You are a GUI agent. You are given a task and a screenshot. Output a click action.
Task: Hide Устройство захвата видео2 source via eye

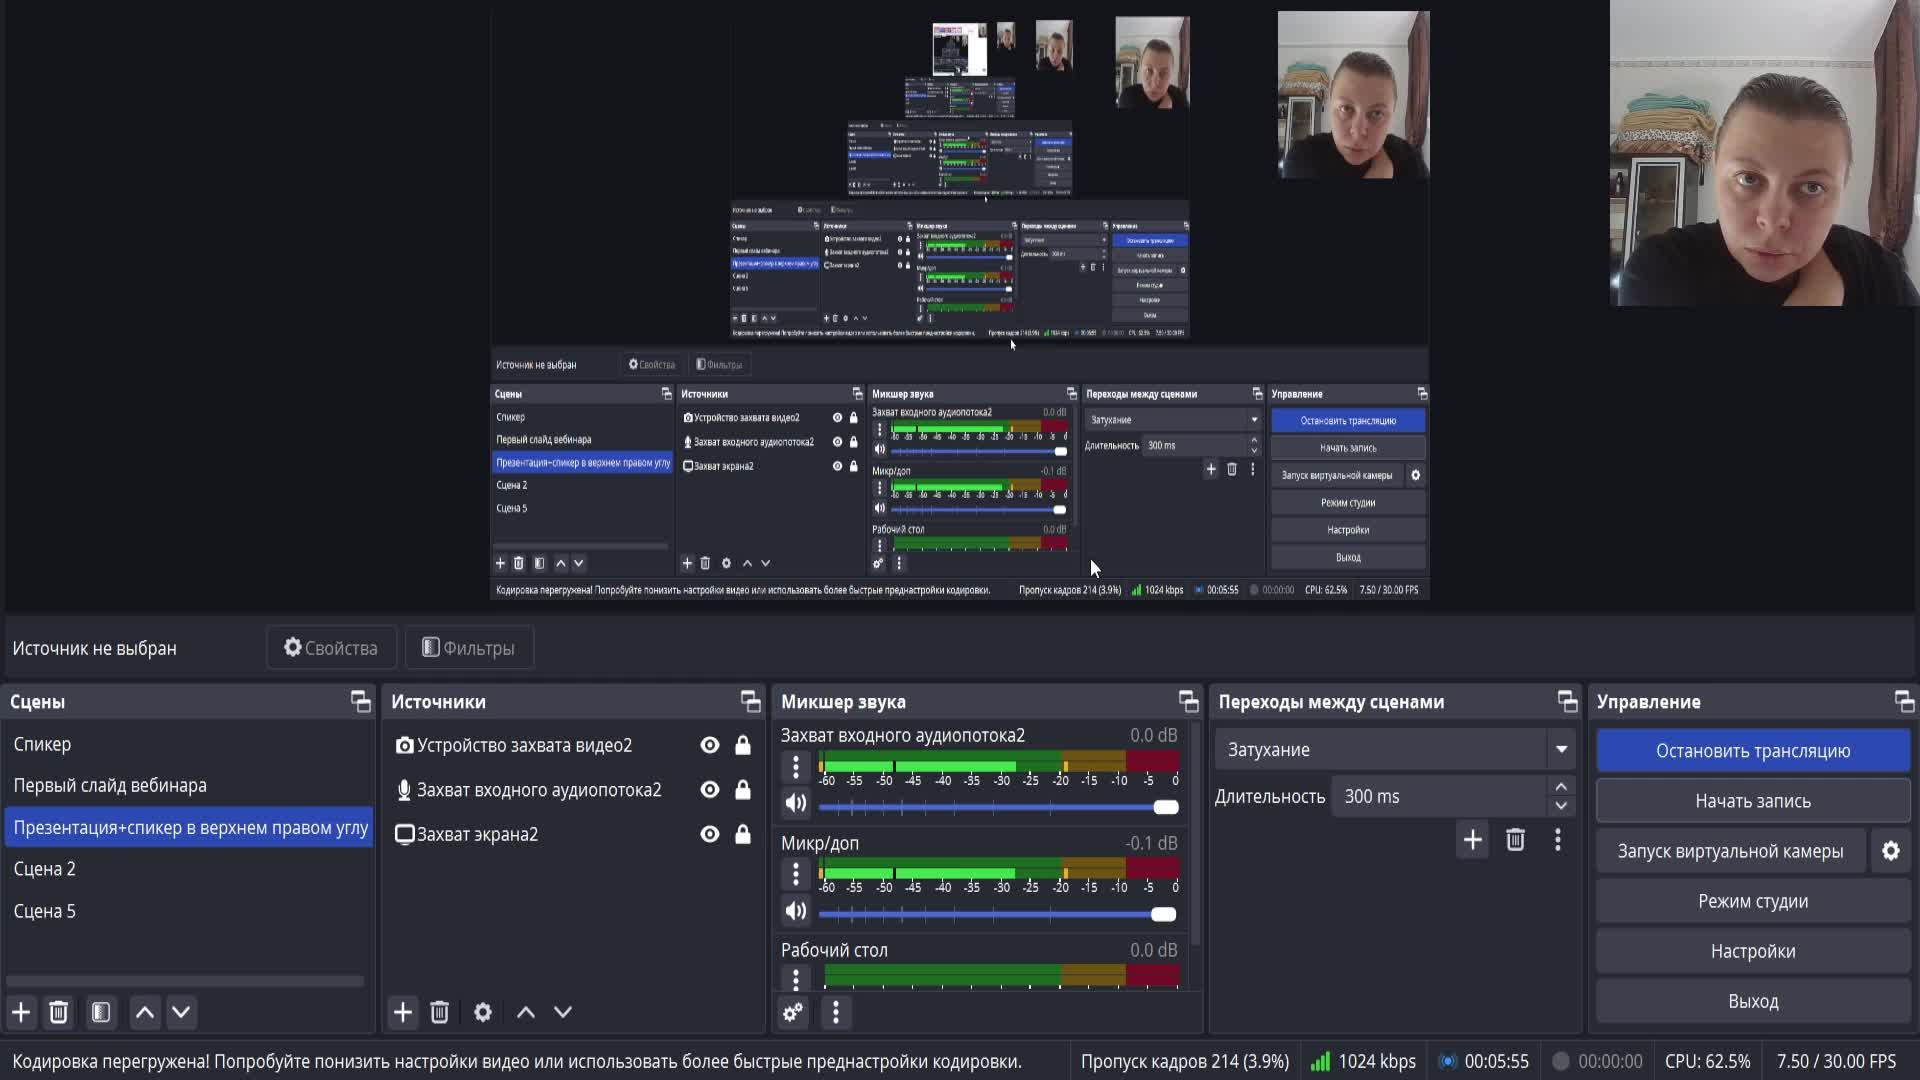[710, 745]
